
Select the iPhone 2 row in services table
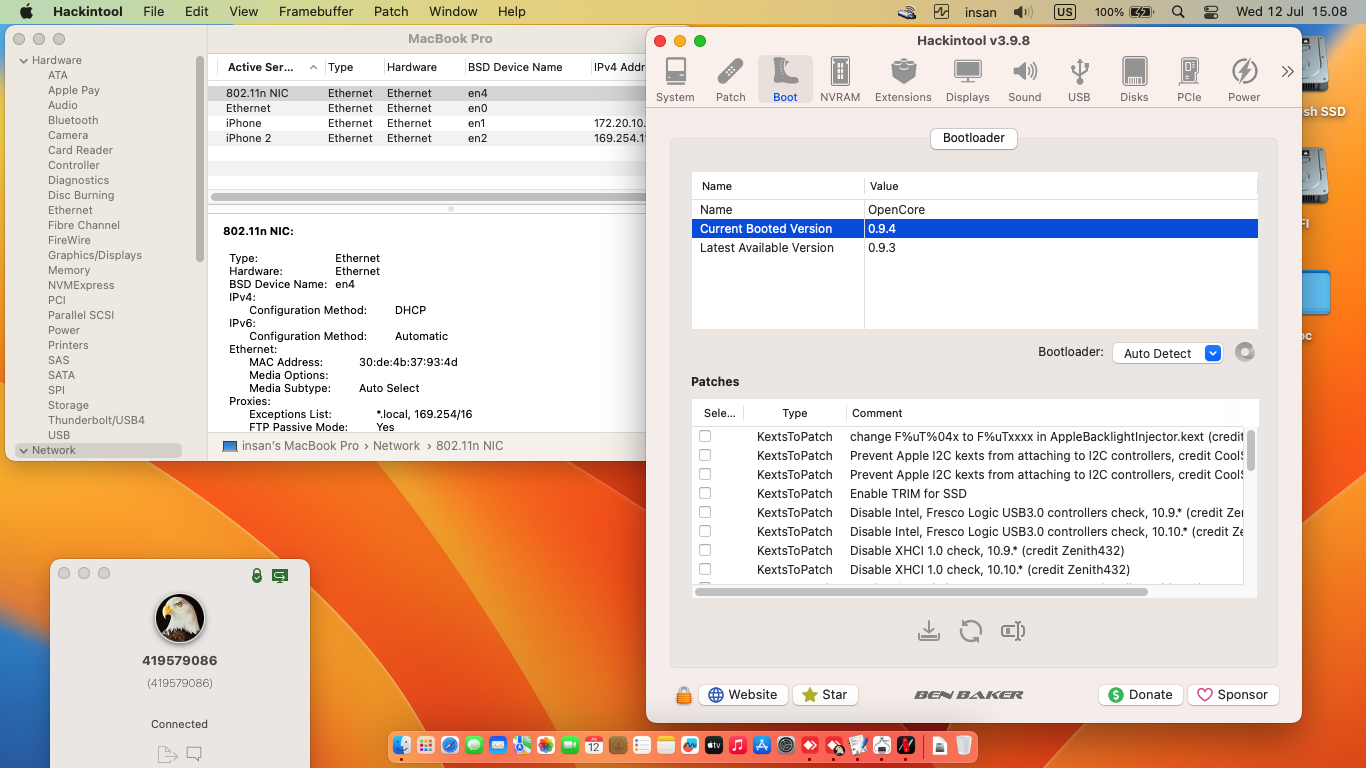click(x=428, y=138)
